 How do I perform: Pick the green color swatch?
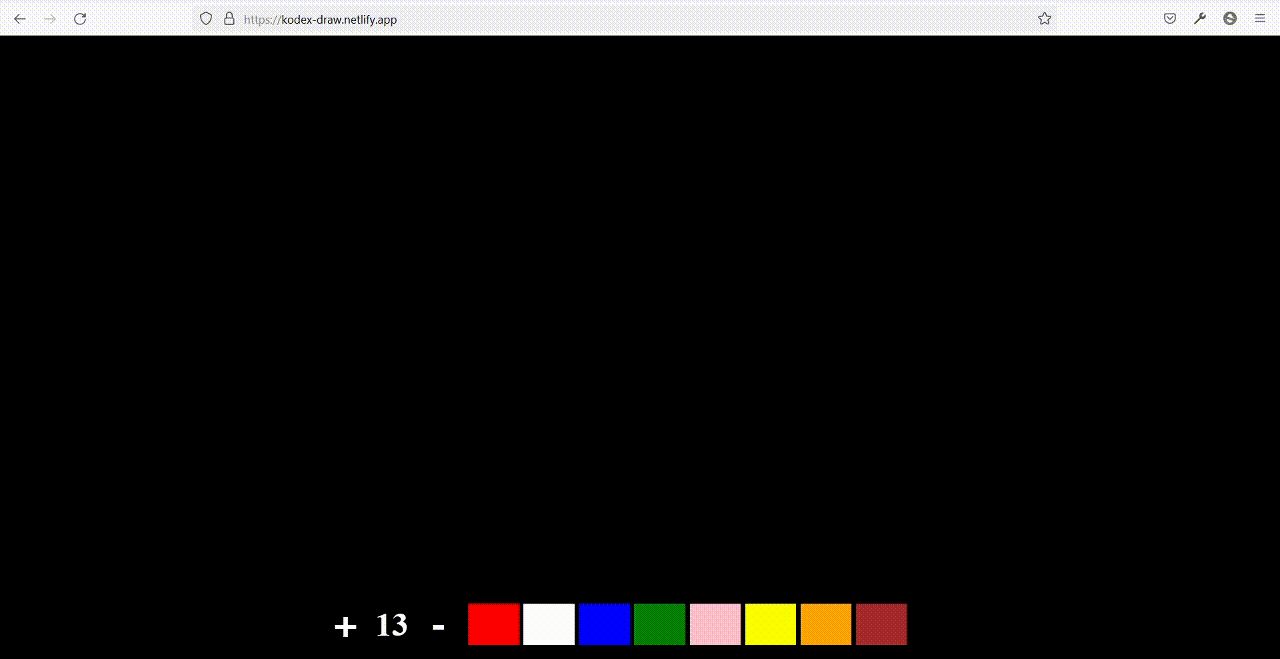[x=660, y=624]
